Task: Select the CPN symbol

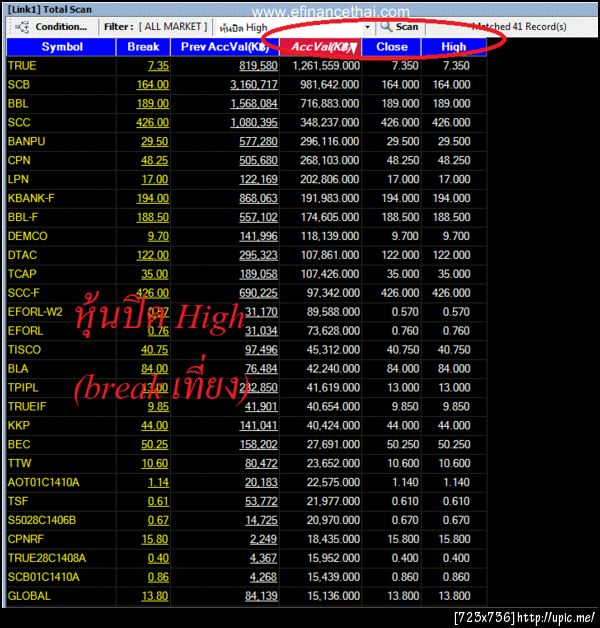Action: [x=19, y=160]
